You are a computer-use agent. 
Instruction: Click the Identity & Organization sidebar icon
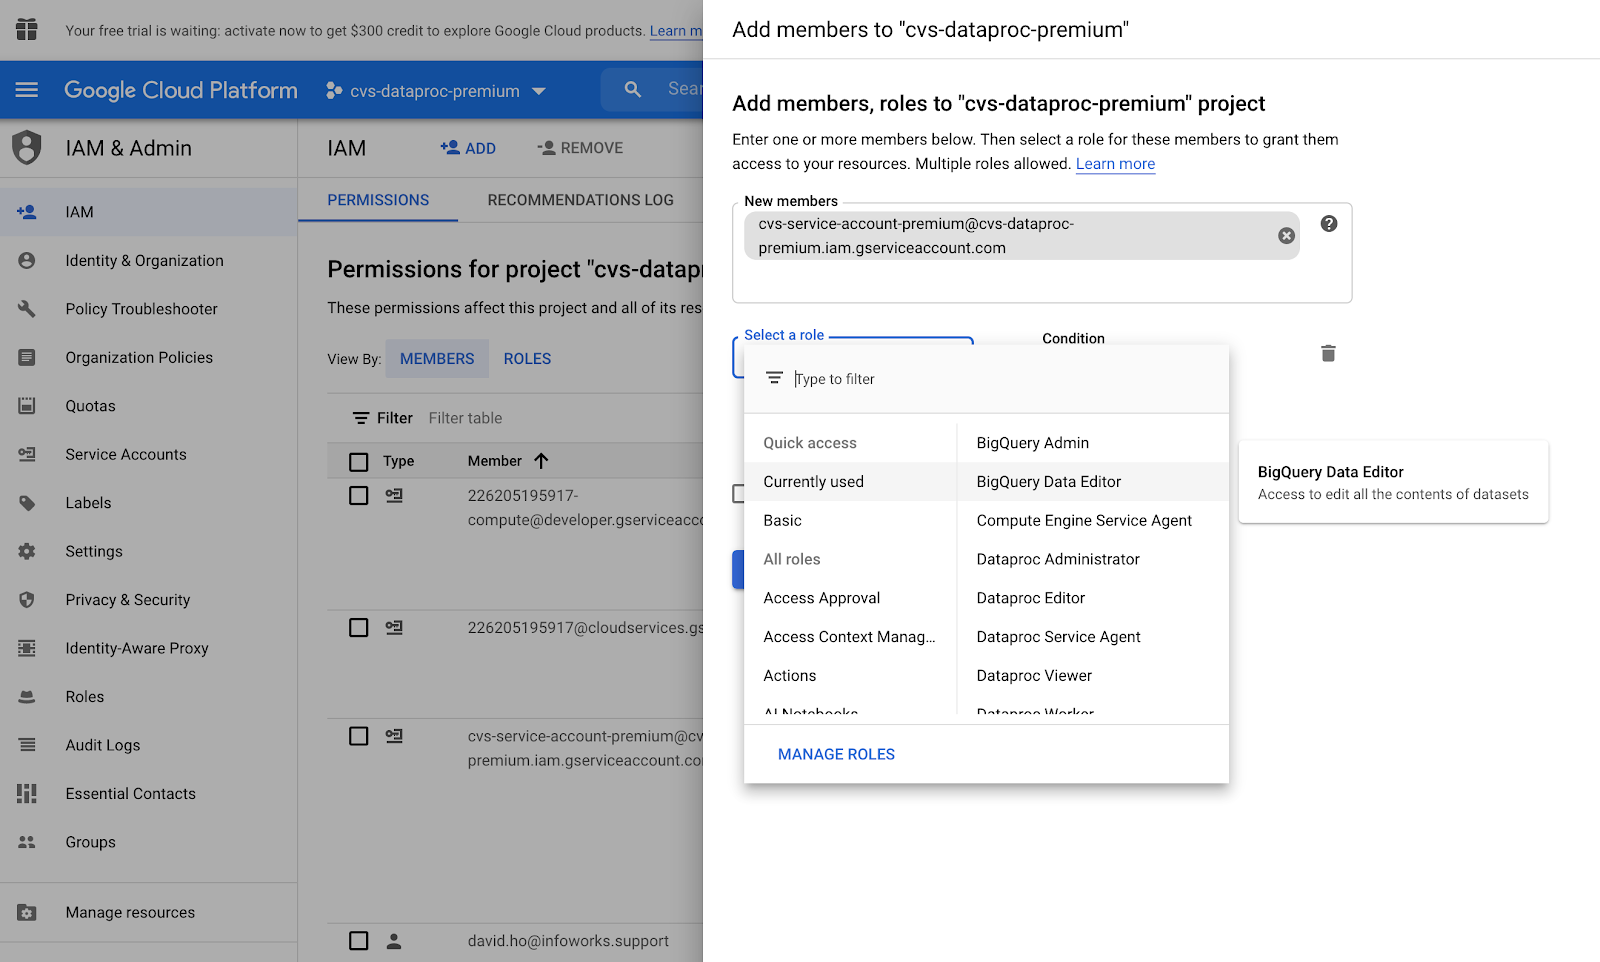coord(27,261)
